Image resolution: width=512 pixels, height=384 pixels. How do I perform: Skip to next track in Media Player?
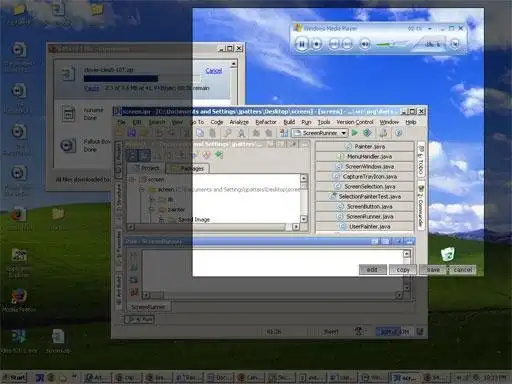(347, 44)
